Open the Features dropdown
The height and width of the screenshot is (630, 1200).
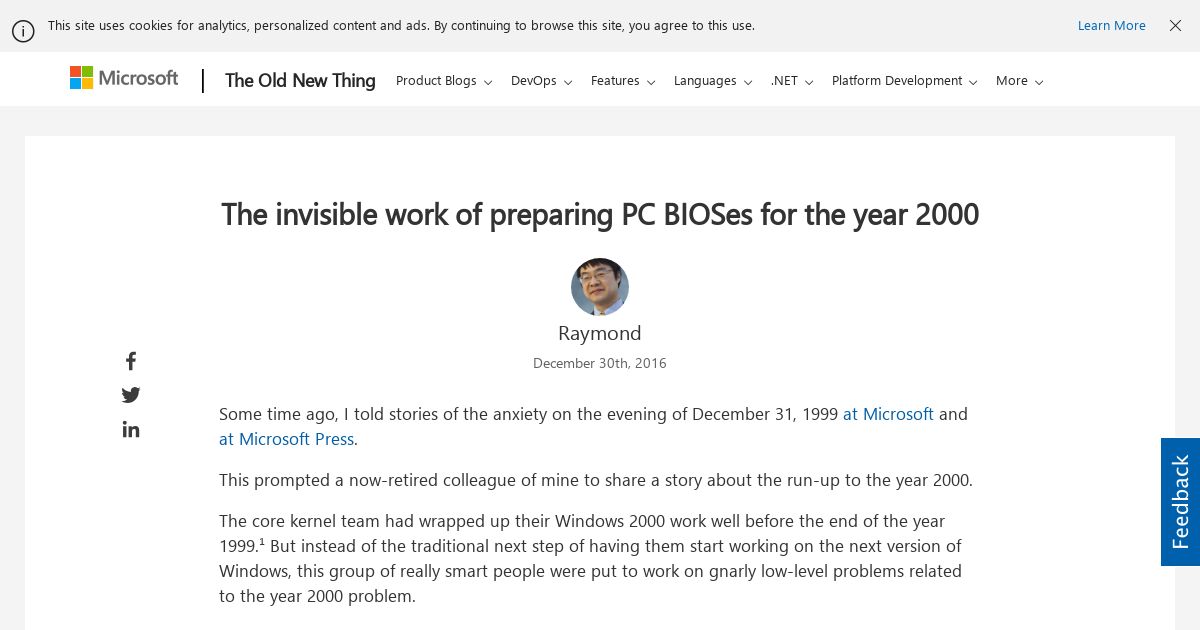point(623,81)
